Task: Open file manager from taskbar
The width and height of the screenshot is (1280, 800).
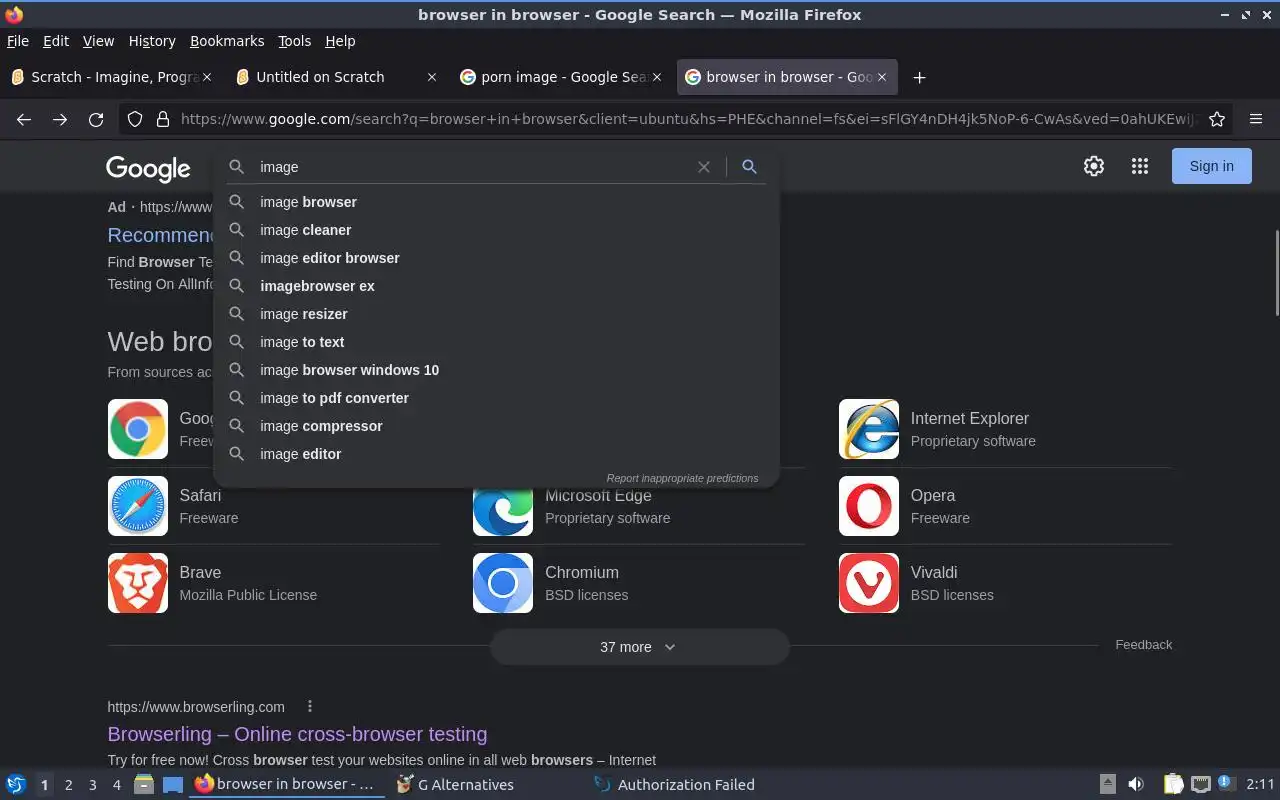Action: tap(143, 784)
